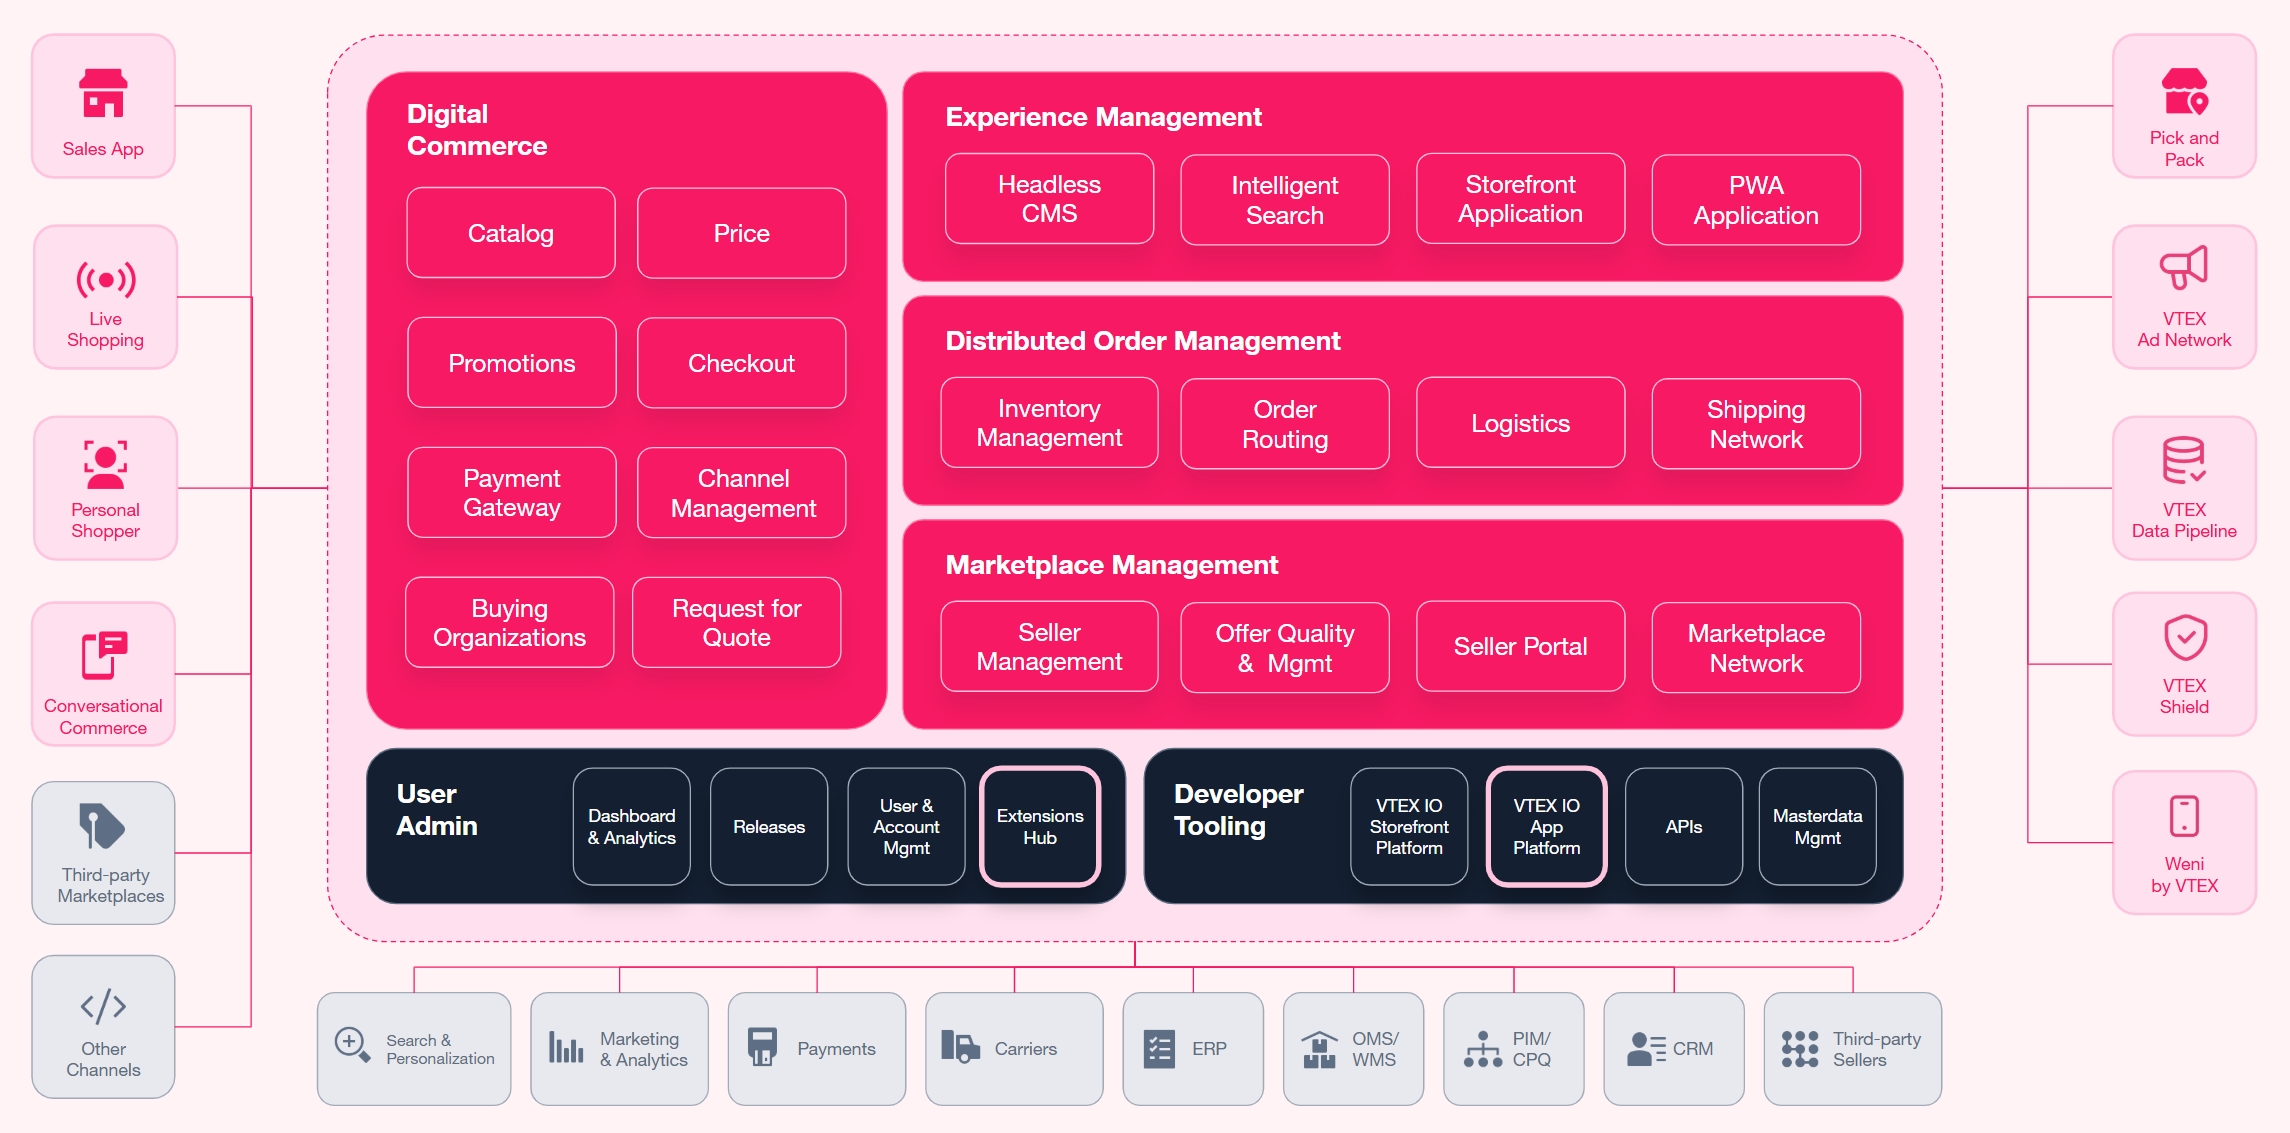Select the CRM contact icon
The image size is (2290, 1133).
click(x=1646, y=1049)
